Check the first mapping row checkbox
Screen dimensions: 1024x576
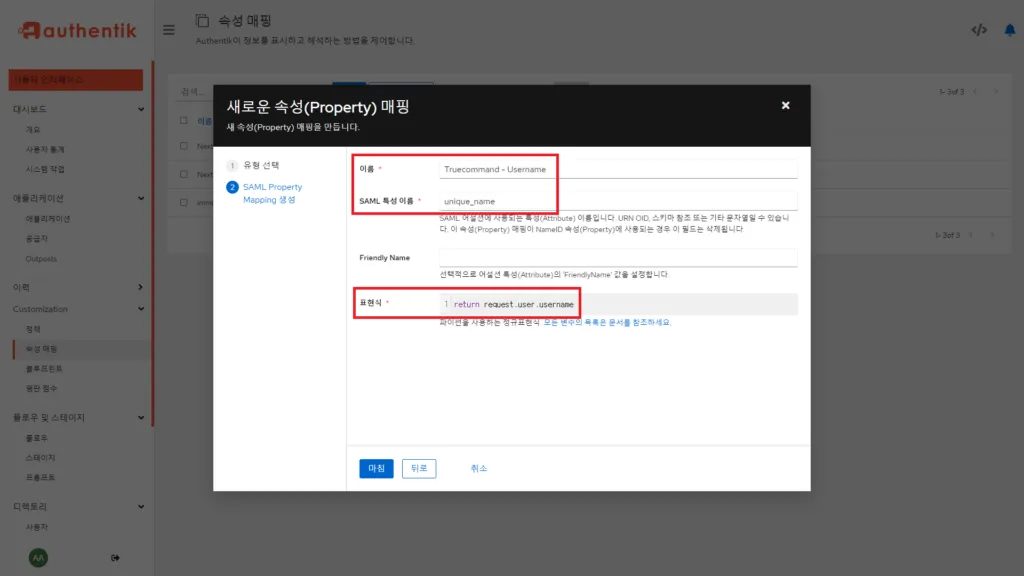(x=184, y=145)
